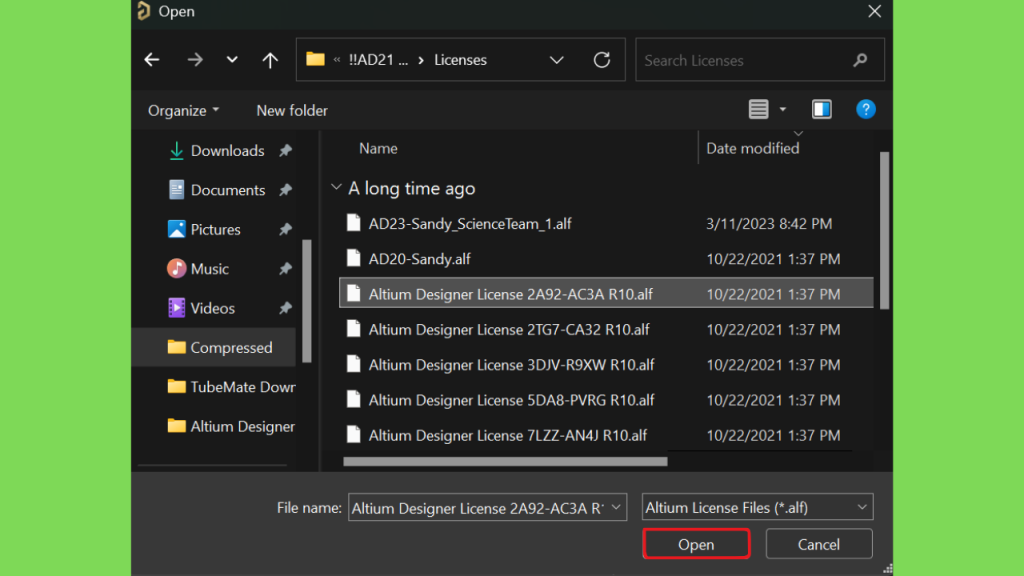Open the Help question mark
Screen dimensions: 1024x576
(x=865, y=109)
